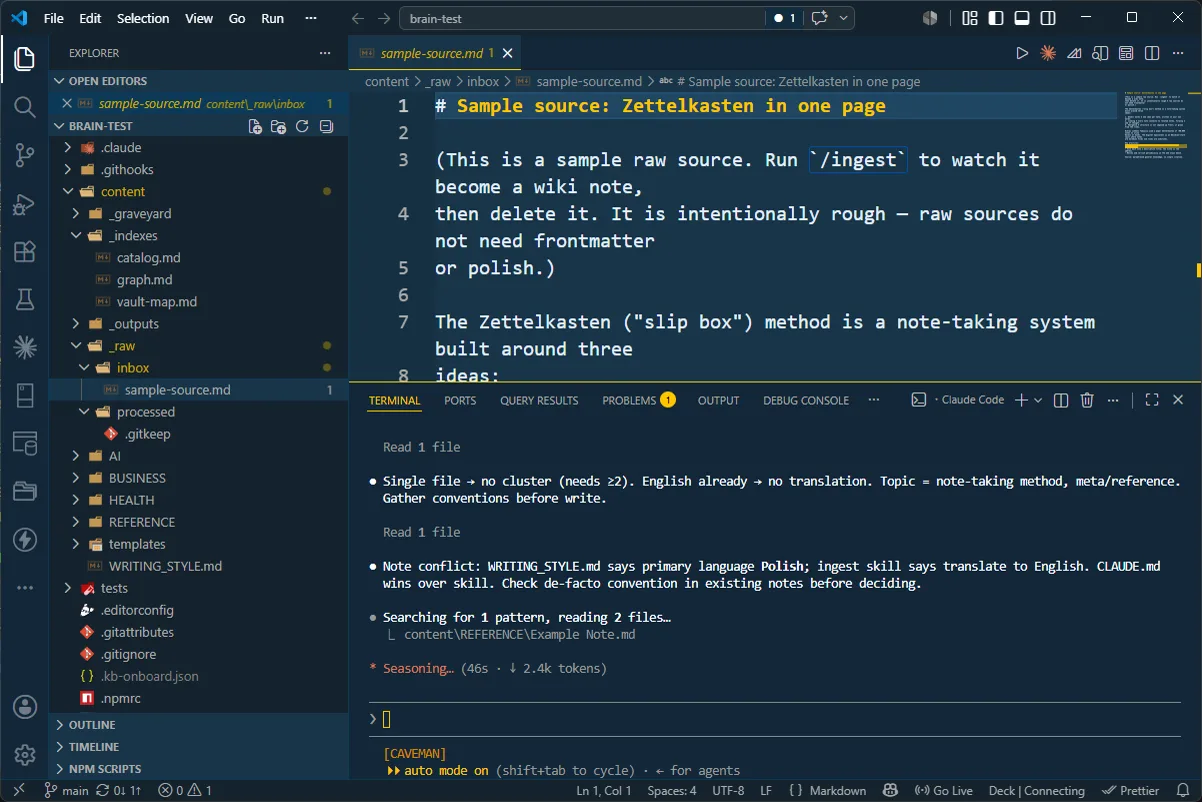The height and width of the screenshot is (802, 1202).
Task: Toggle bottom panel visibility
Action: [1022, 18]
